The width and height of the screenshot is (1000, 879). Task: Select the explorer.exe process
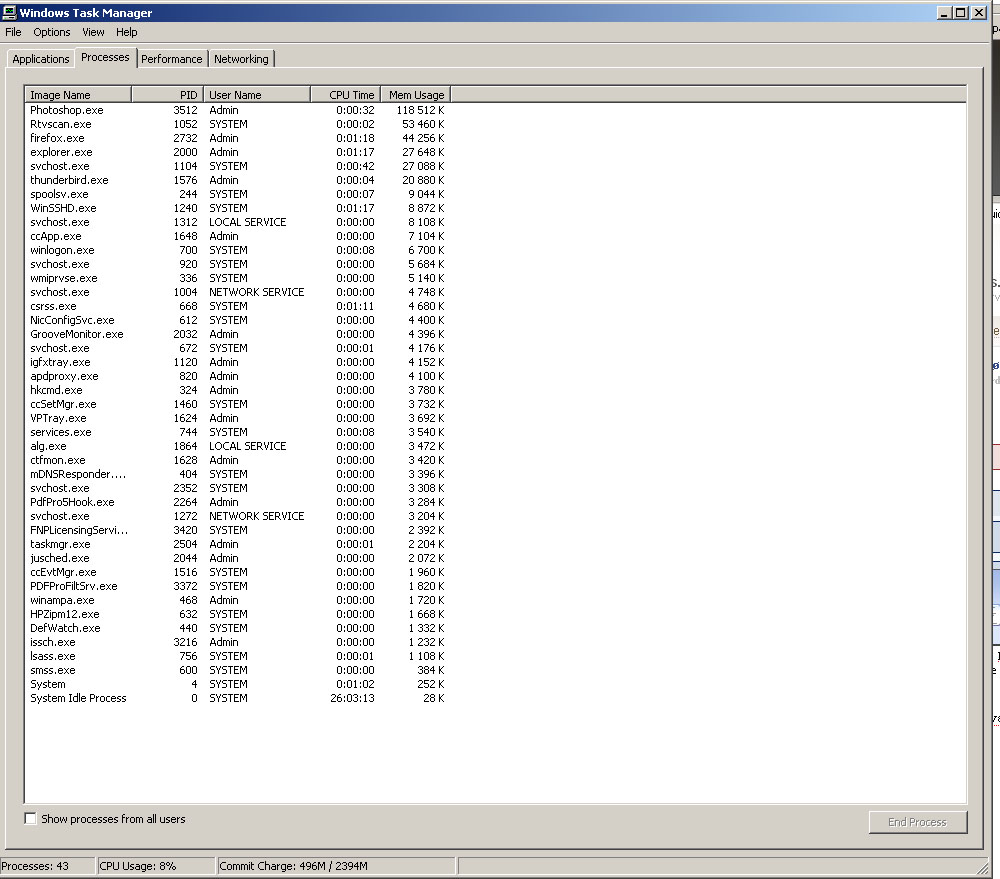pos(237,152)
